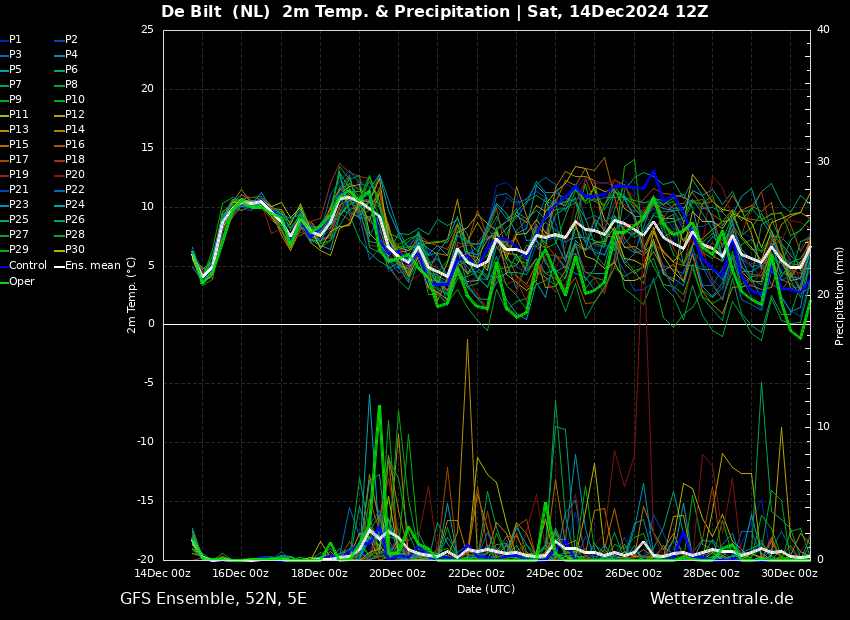Click the Date (UTC) axis title

coord(486,590)
